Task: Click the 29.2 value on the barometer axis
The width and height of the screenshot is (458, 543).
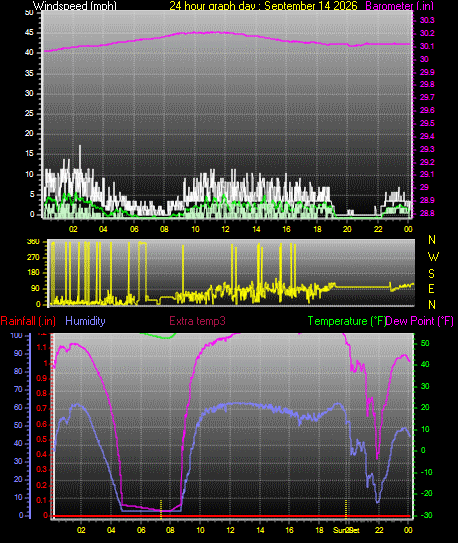Action: tap(427, 162)
